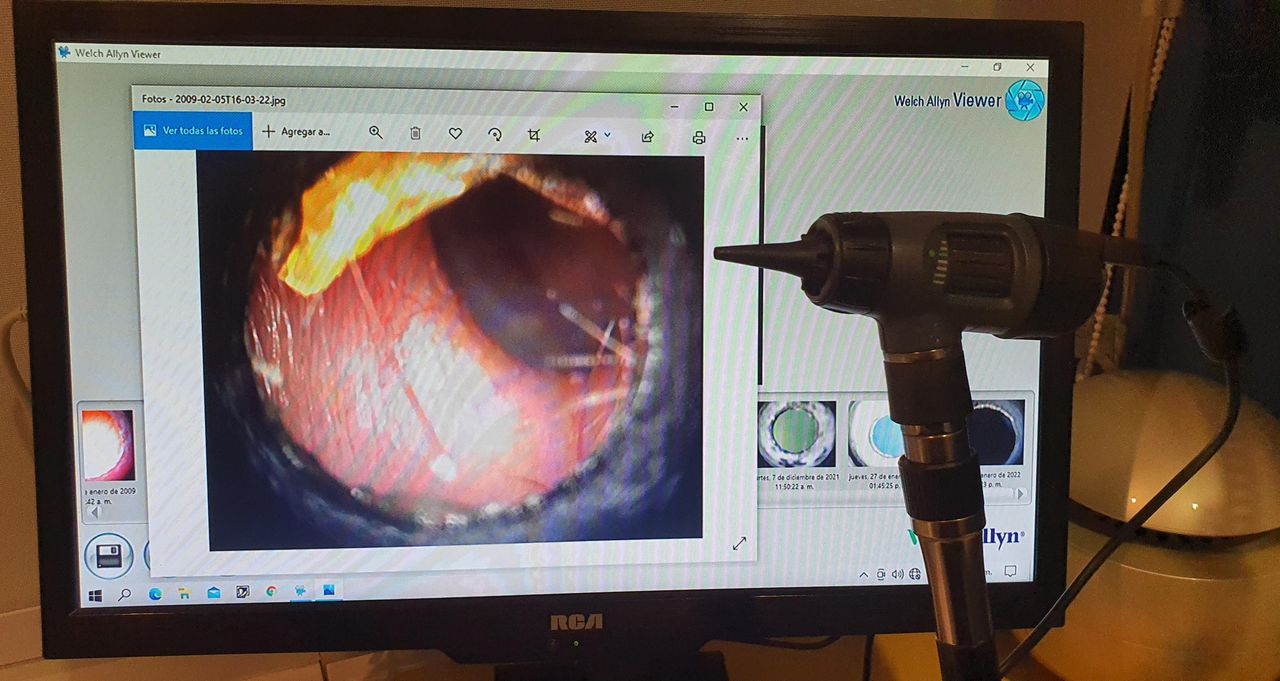The image size is (1280, 681).
Task: Click the save floppy disk button
Action: pos(108,556)
